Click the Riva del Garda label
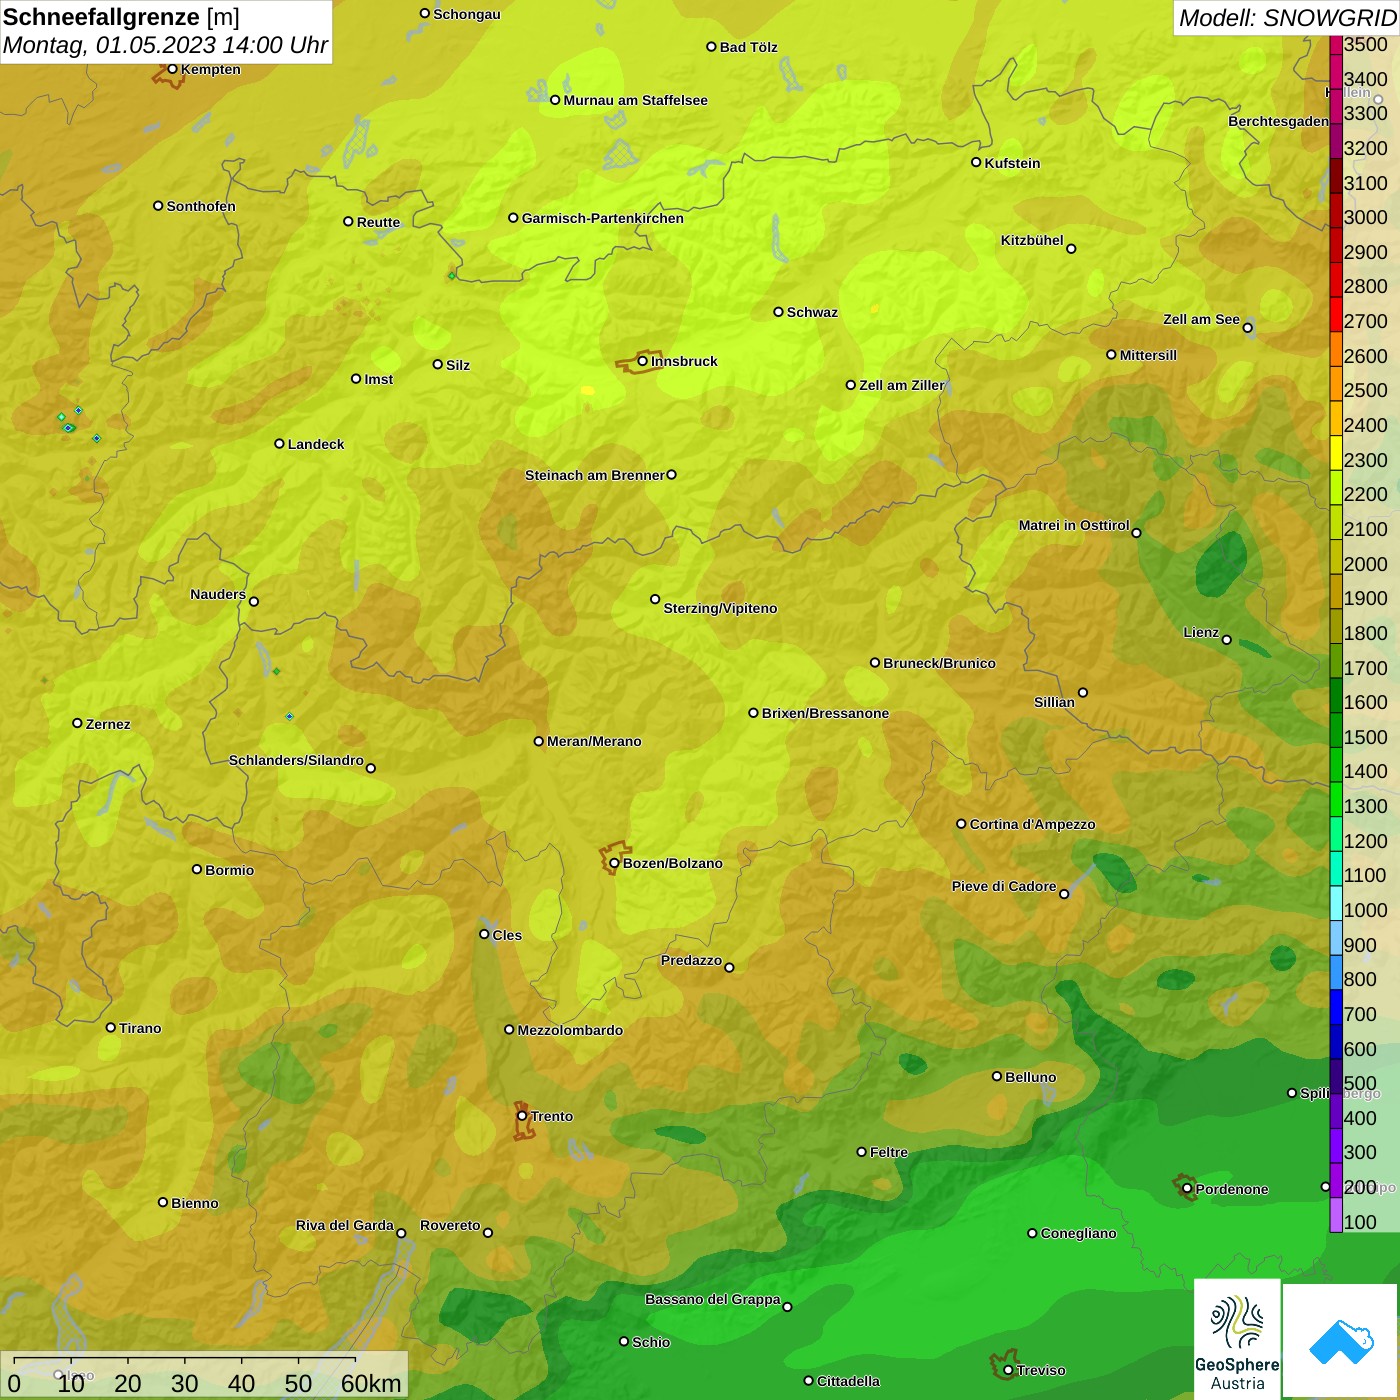This screenshot has width=1400, height=1400. point(345,1225)
